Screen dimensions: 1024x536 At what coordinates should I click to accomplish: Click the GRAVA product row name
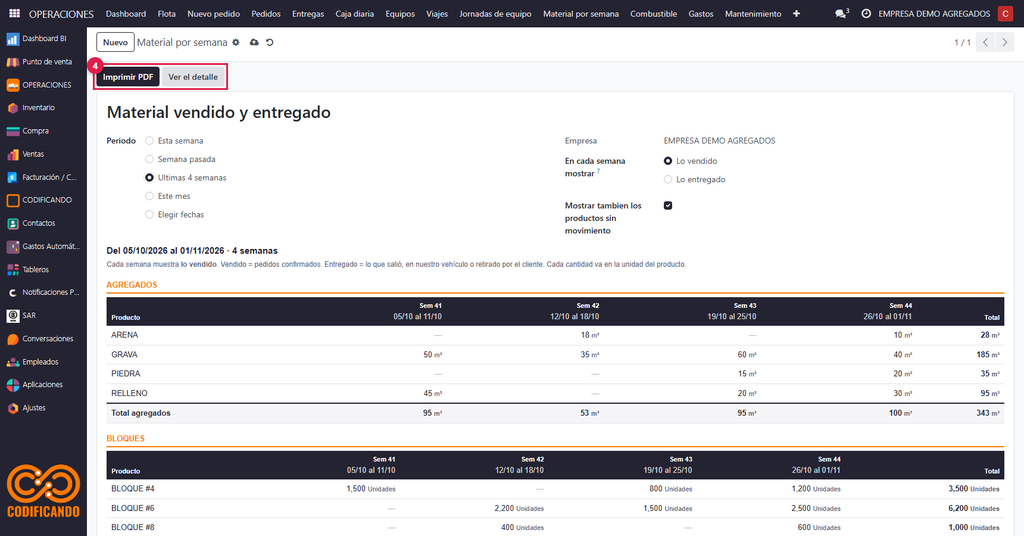(124, 355)
